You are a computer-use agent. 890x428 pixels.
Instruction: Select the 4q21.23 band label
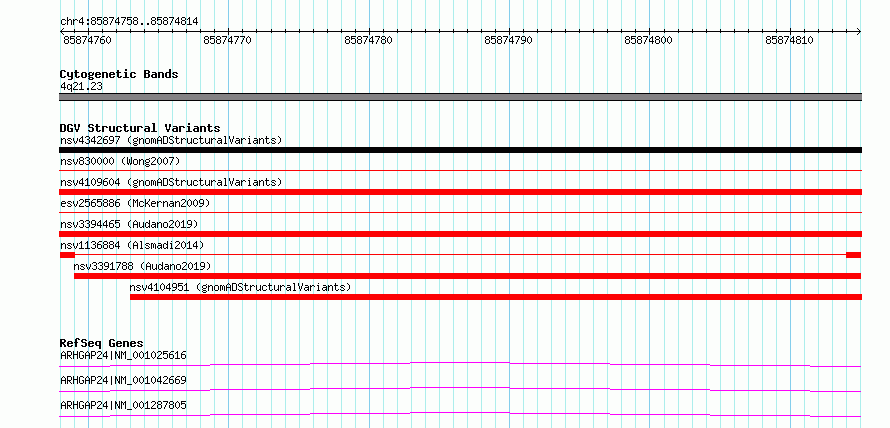coord(81,86)
